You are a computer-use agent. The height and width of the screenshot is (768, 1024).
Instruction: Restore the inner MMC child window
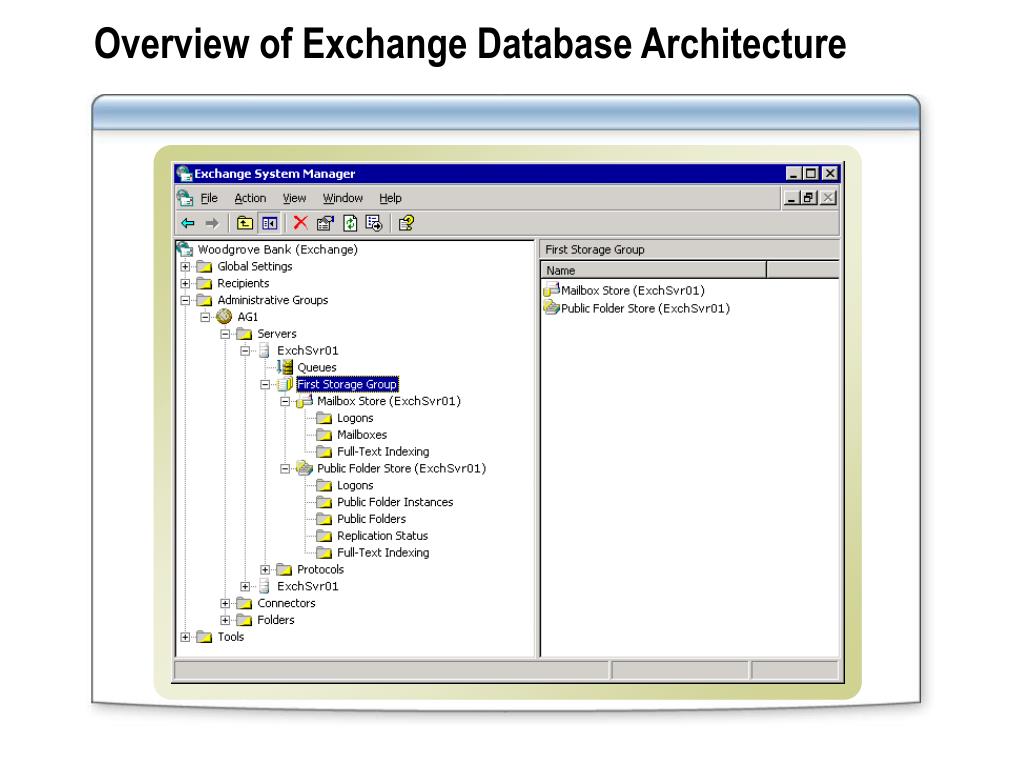tap(810, 198)
